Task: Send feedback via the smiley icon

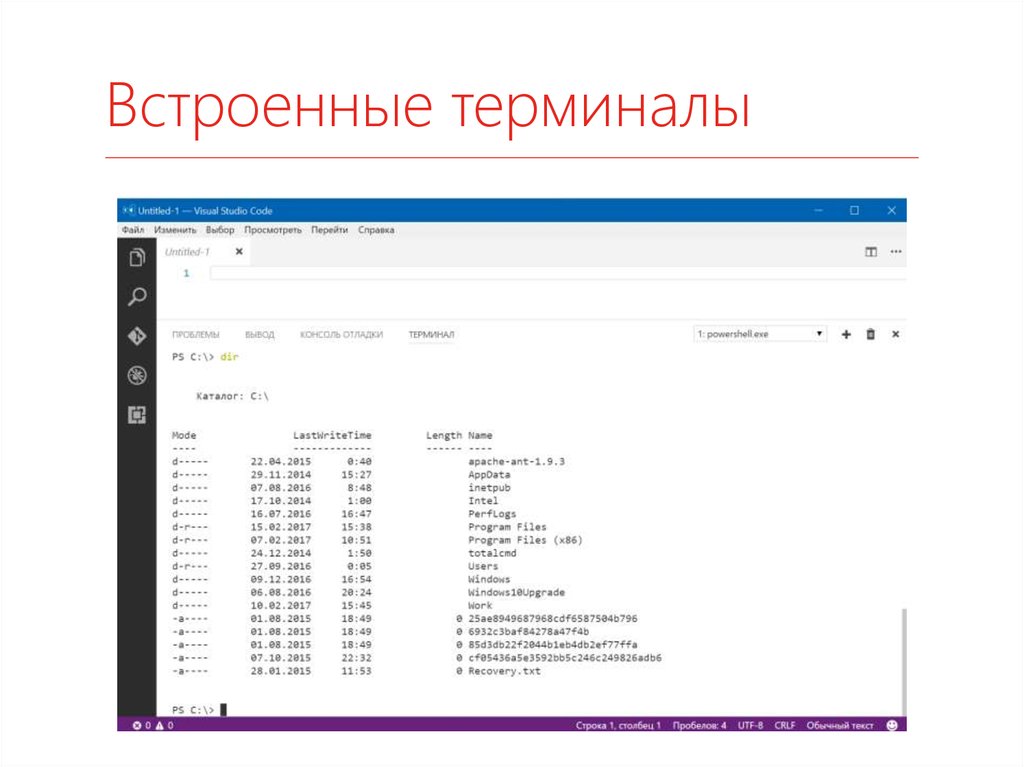Action: [x=893, y=723]
